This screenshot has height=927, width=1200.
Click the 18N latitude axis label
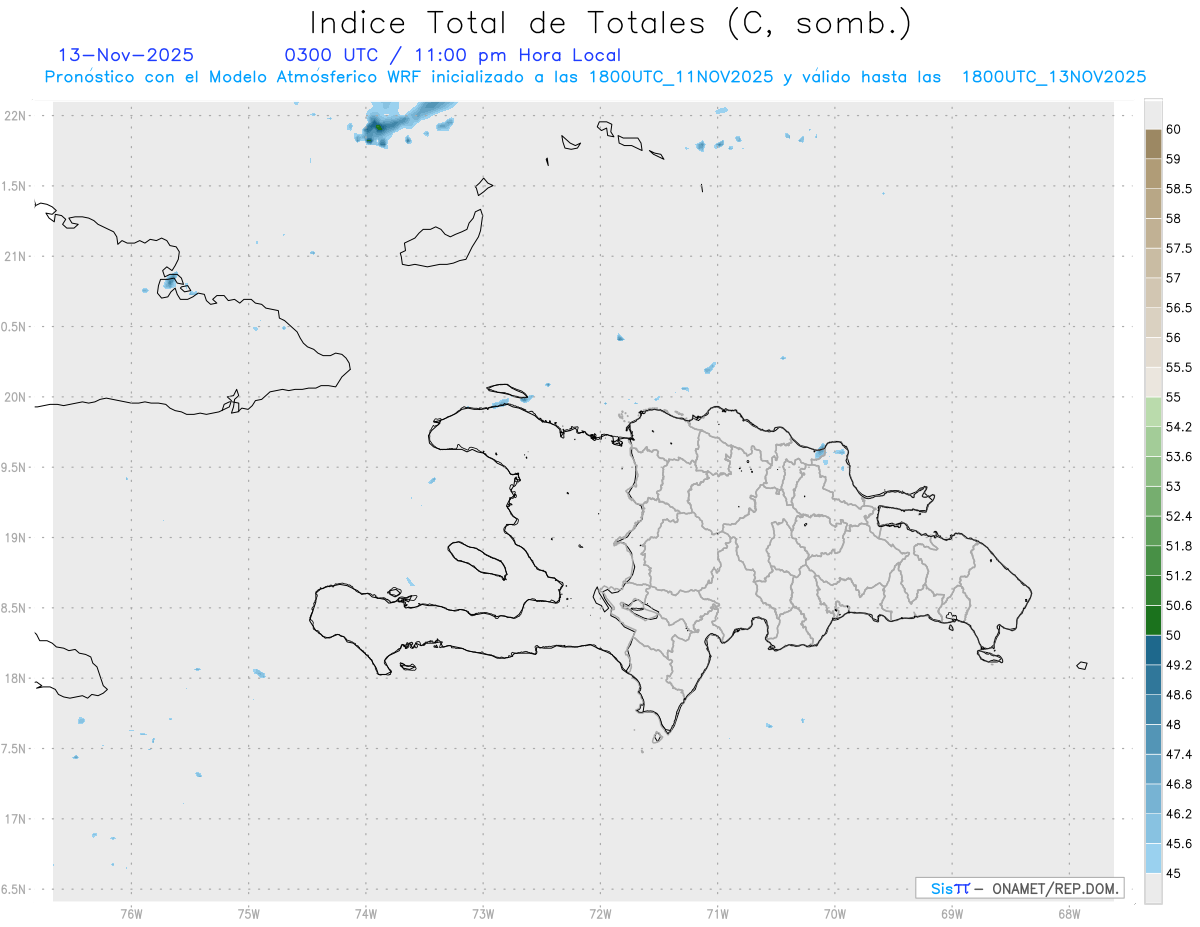15,678
